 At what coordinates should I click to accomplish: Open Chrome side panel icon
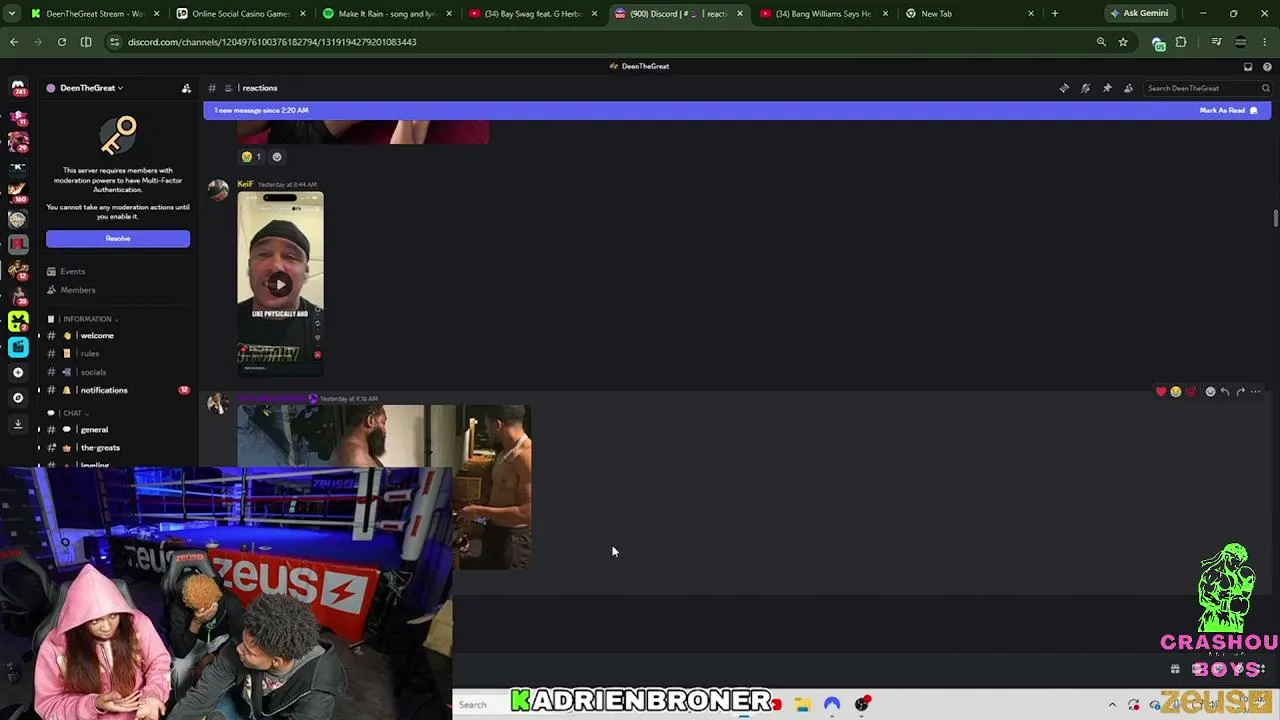[x=86, y=42]
